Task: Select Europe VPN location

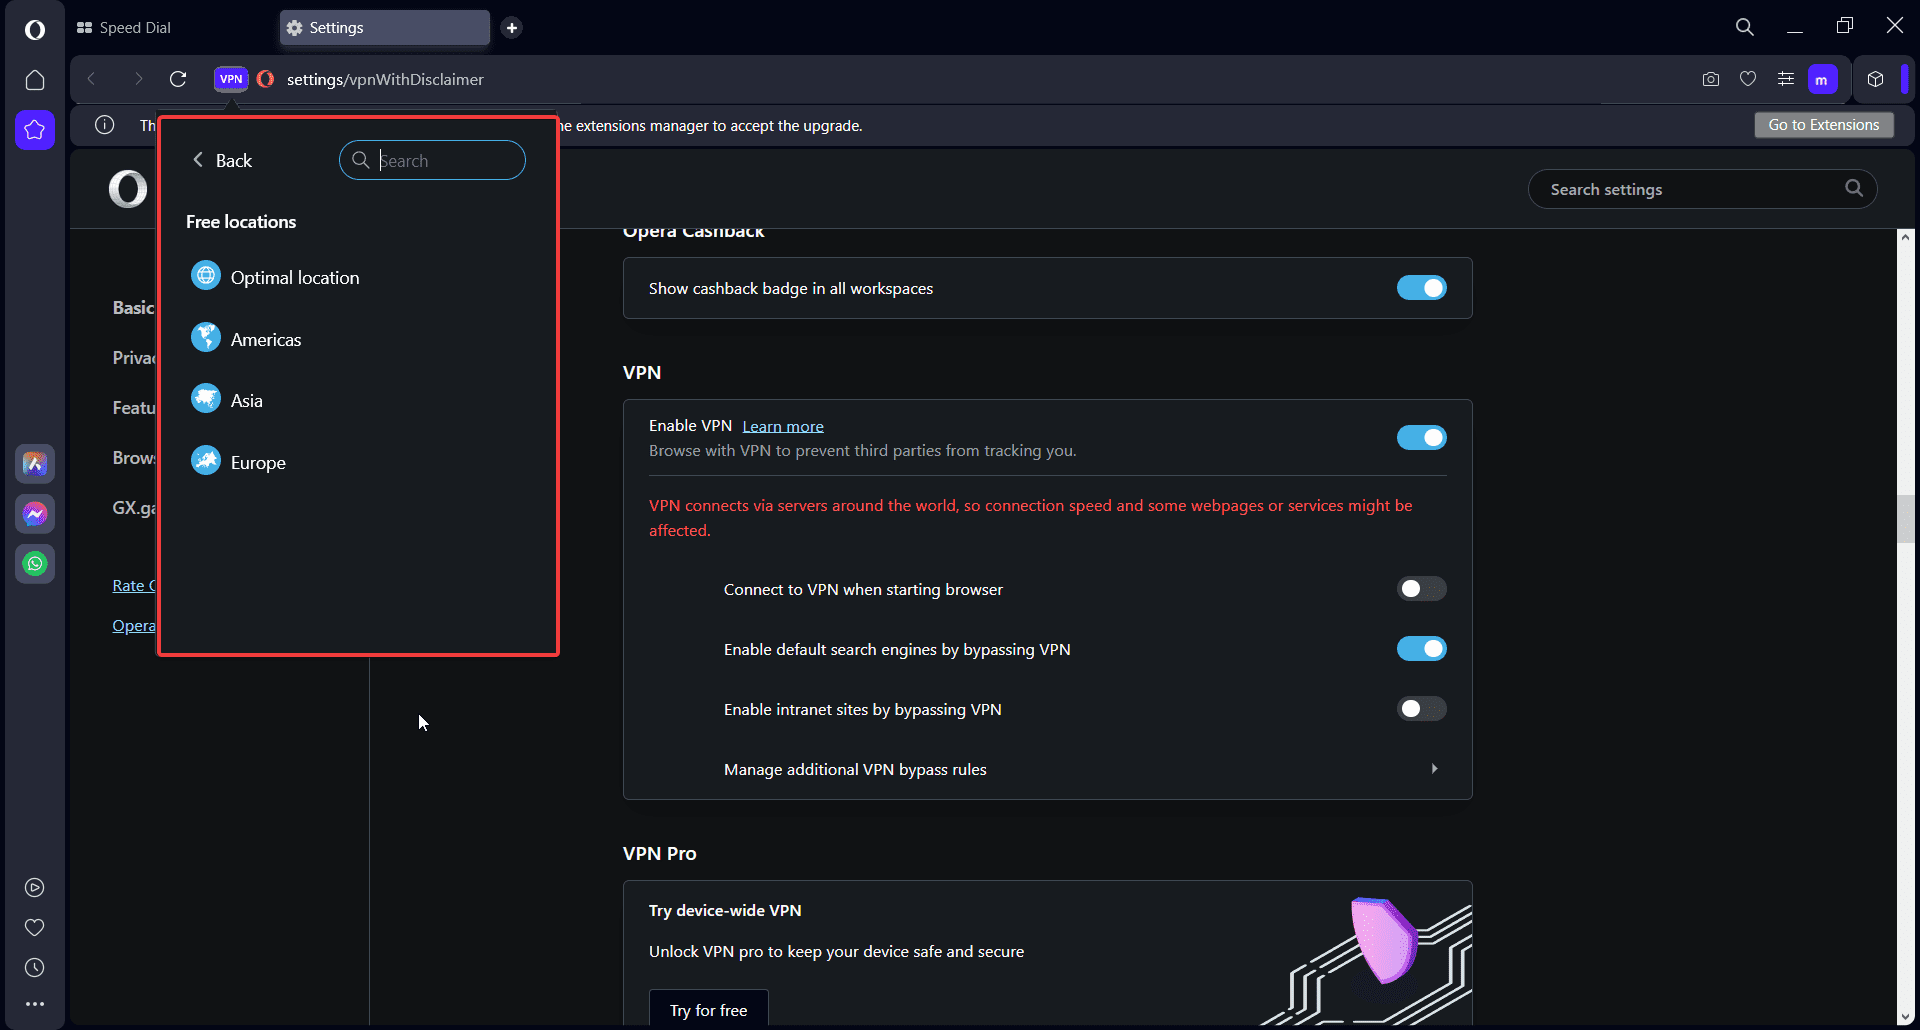Action: pyautogui.click(x=258, y=463)
